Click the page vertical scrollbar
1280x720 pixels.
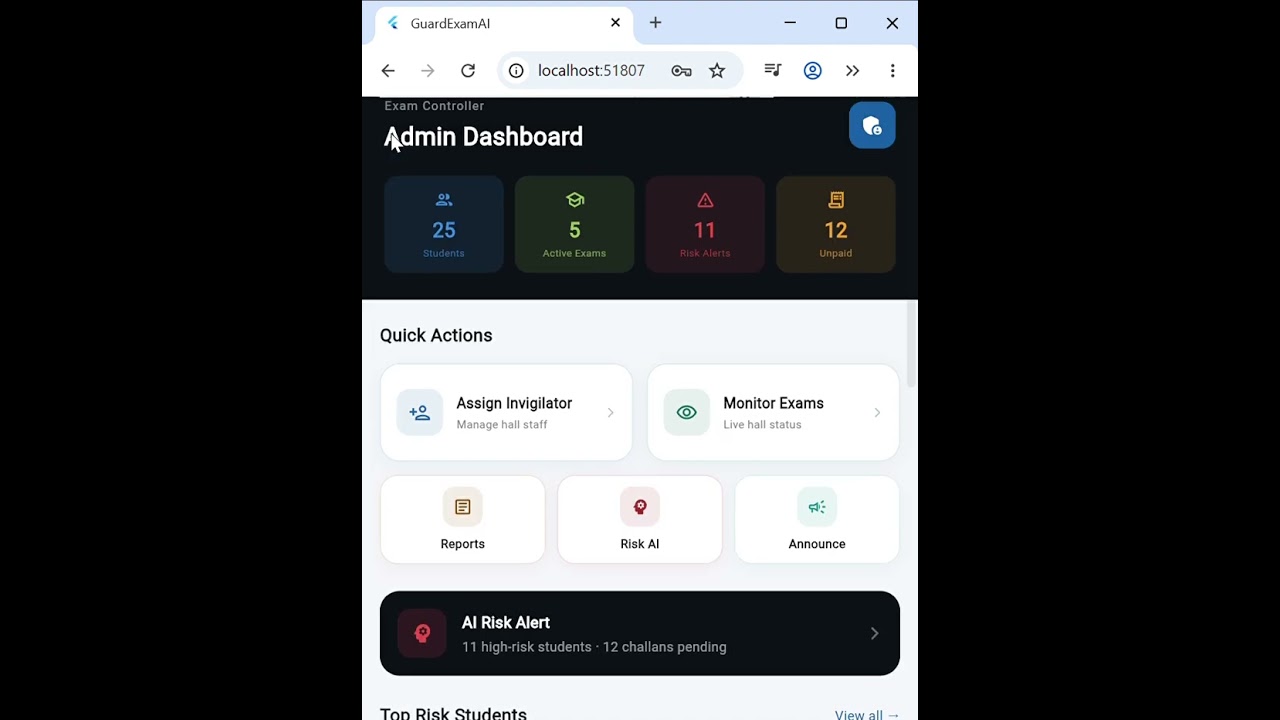pos(911,344)
